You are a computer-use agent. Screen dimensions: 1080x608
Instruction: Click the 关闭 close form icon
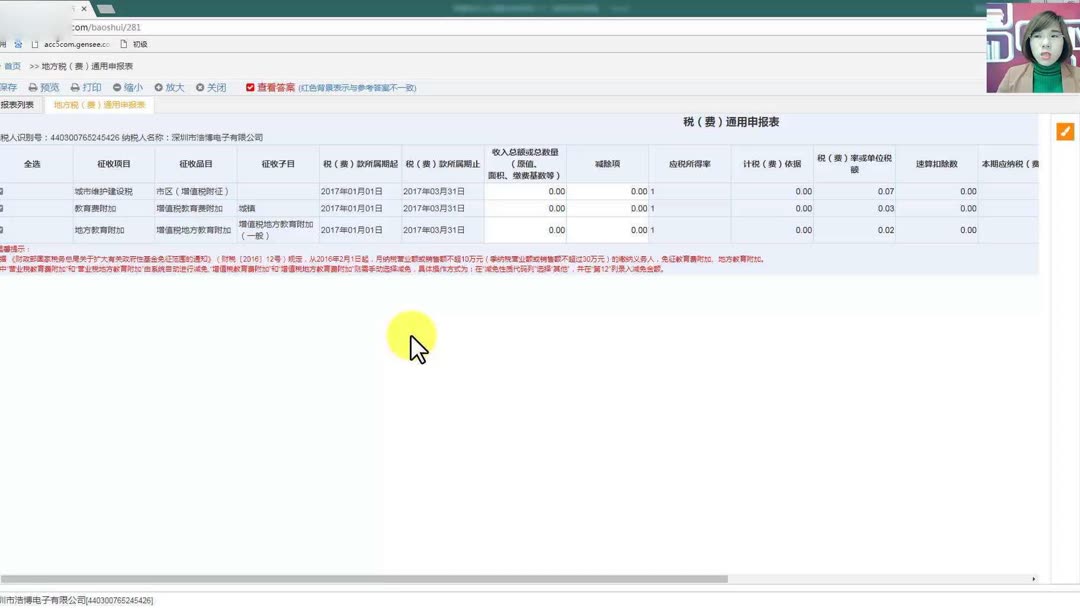pyautogui.click(x=199, y=87)
